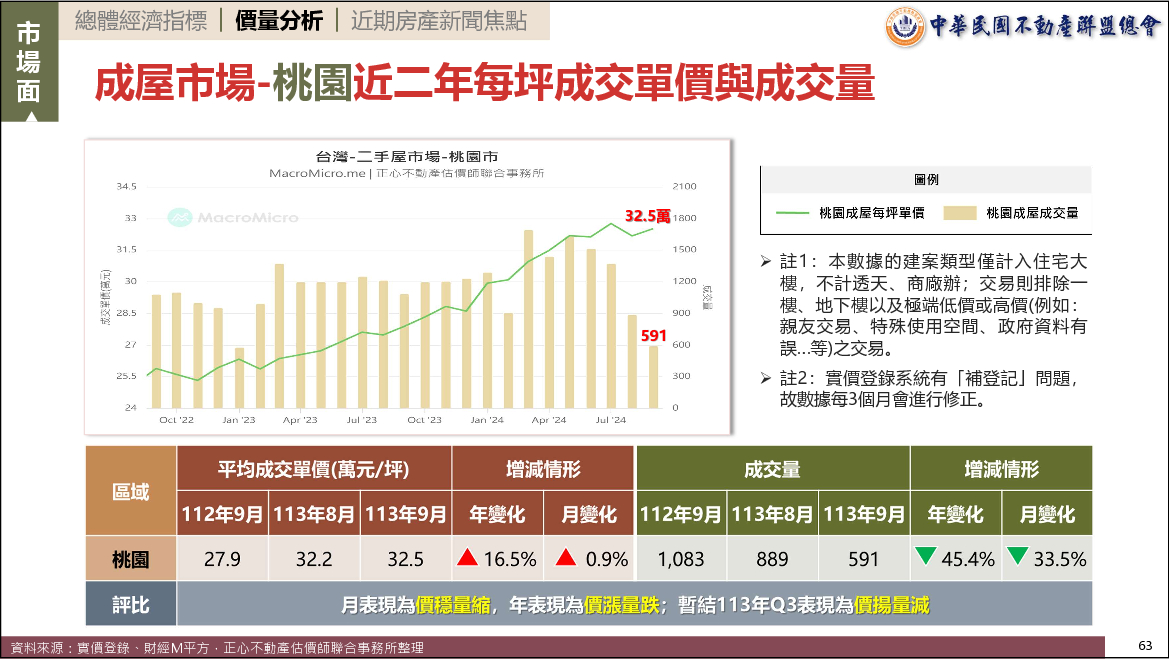Click white arrow under 市場面 label
The image size is (1169, 659).
pos(29,116)
